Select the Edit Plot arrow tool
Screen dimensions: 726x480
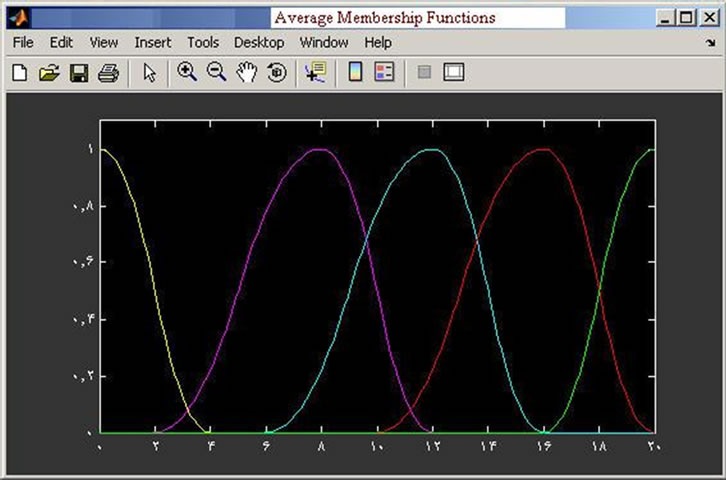click(149, 73)
